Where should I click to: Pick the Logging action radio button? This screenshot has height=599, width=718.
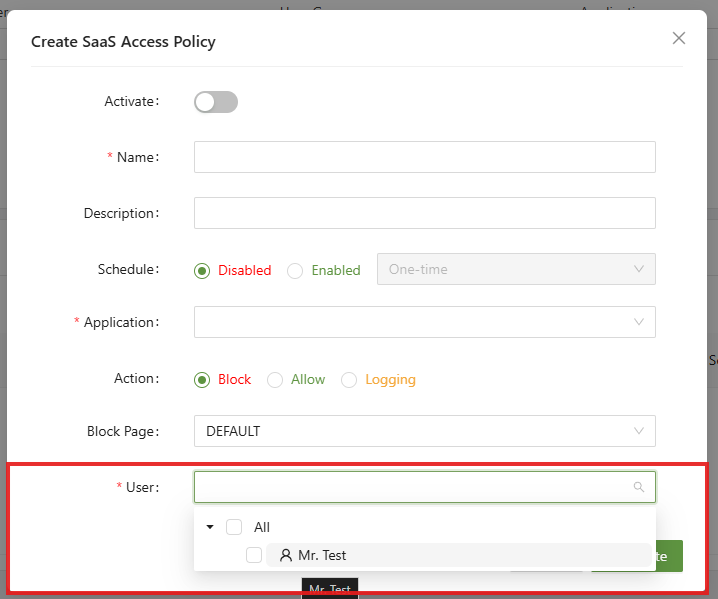coord(349,380)
